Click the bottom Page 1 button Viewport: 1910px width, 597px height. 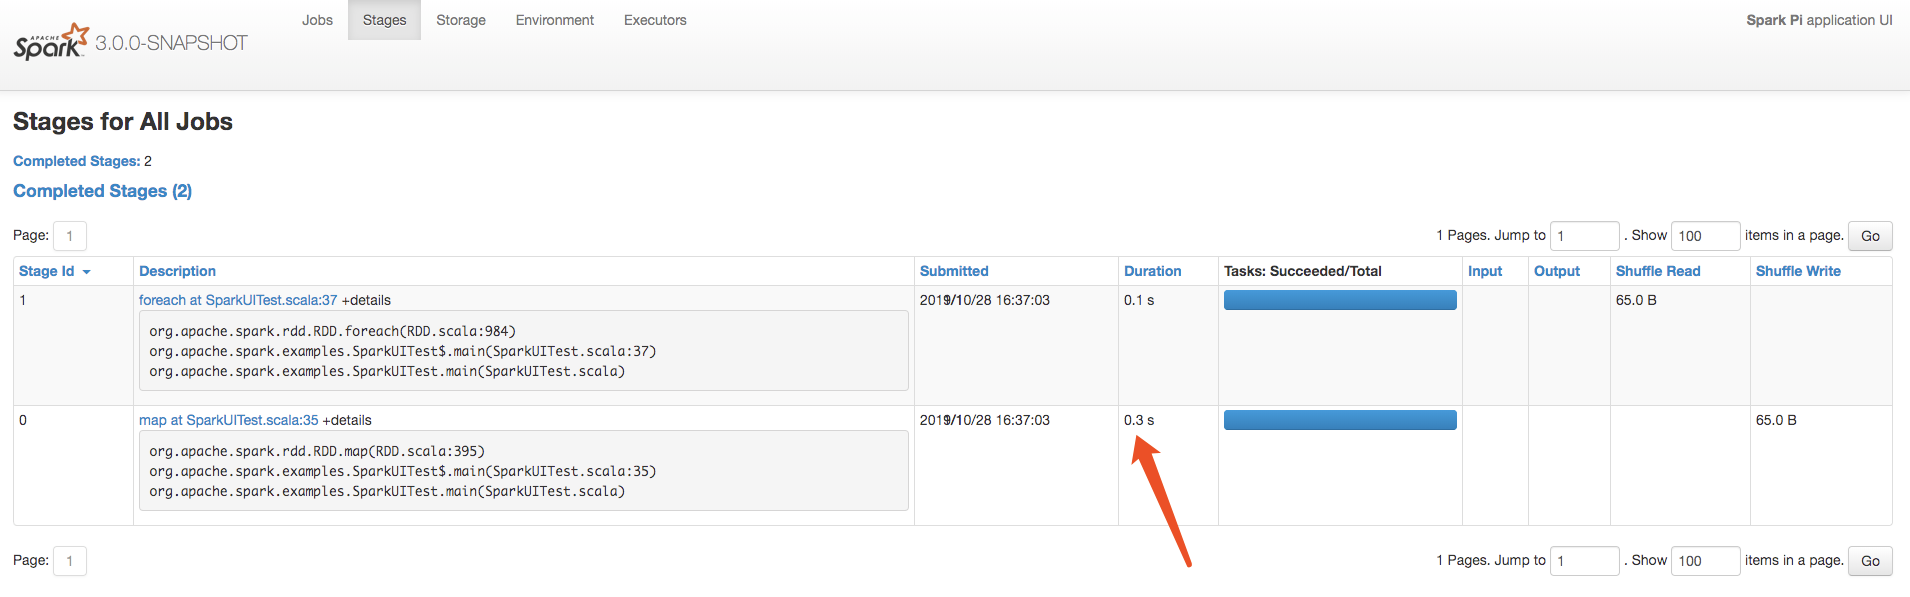click(x=70, y=561)
